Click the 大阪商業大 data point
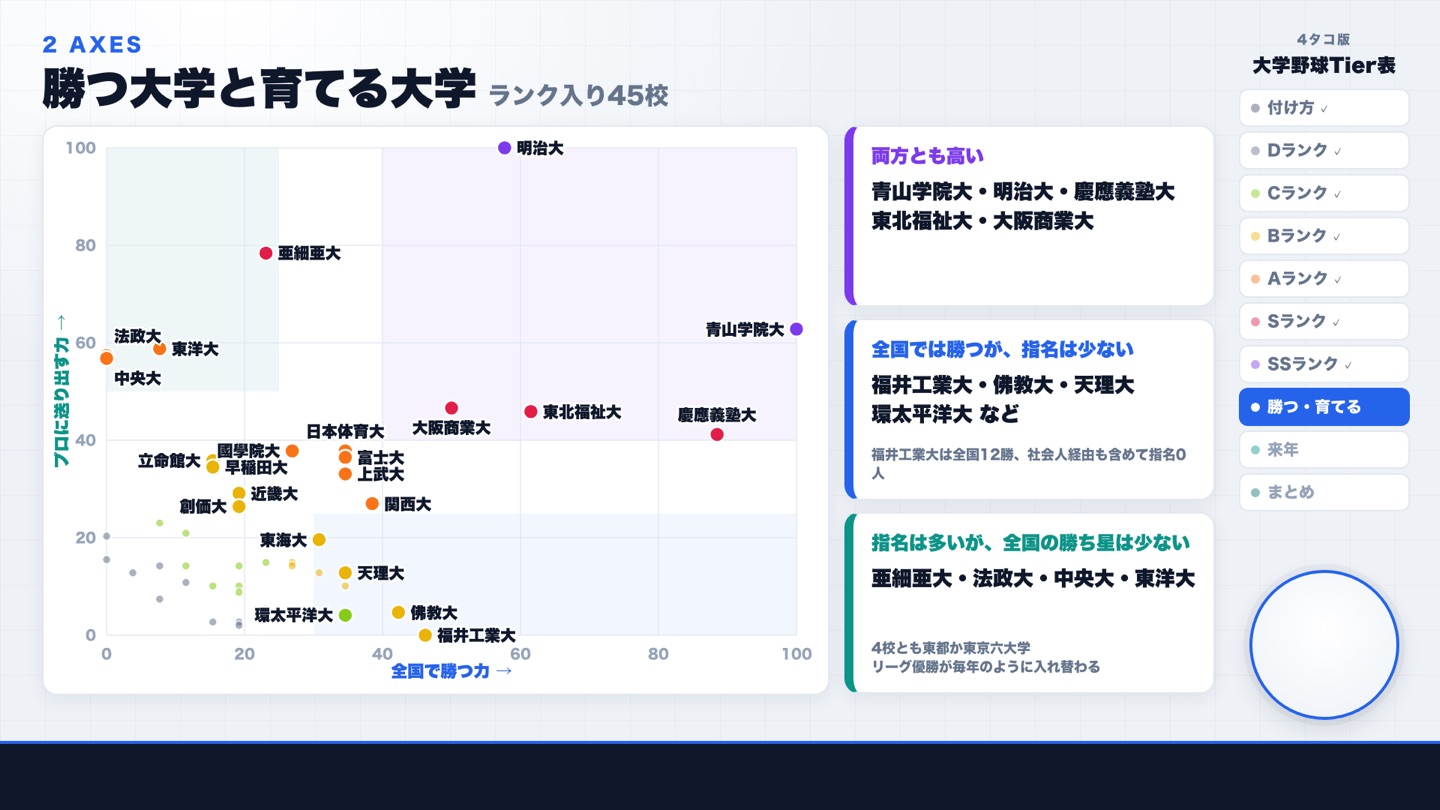The height and width of the screenshot is (810, 1440). tap(451, 408)
